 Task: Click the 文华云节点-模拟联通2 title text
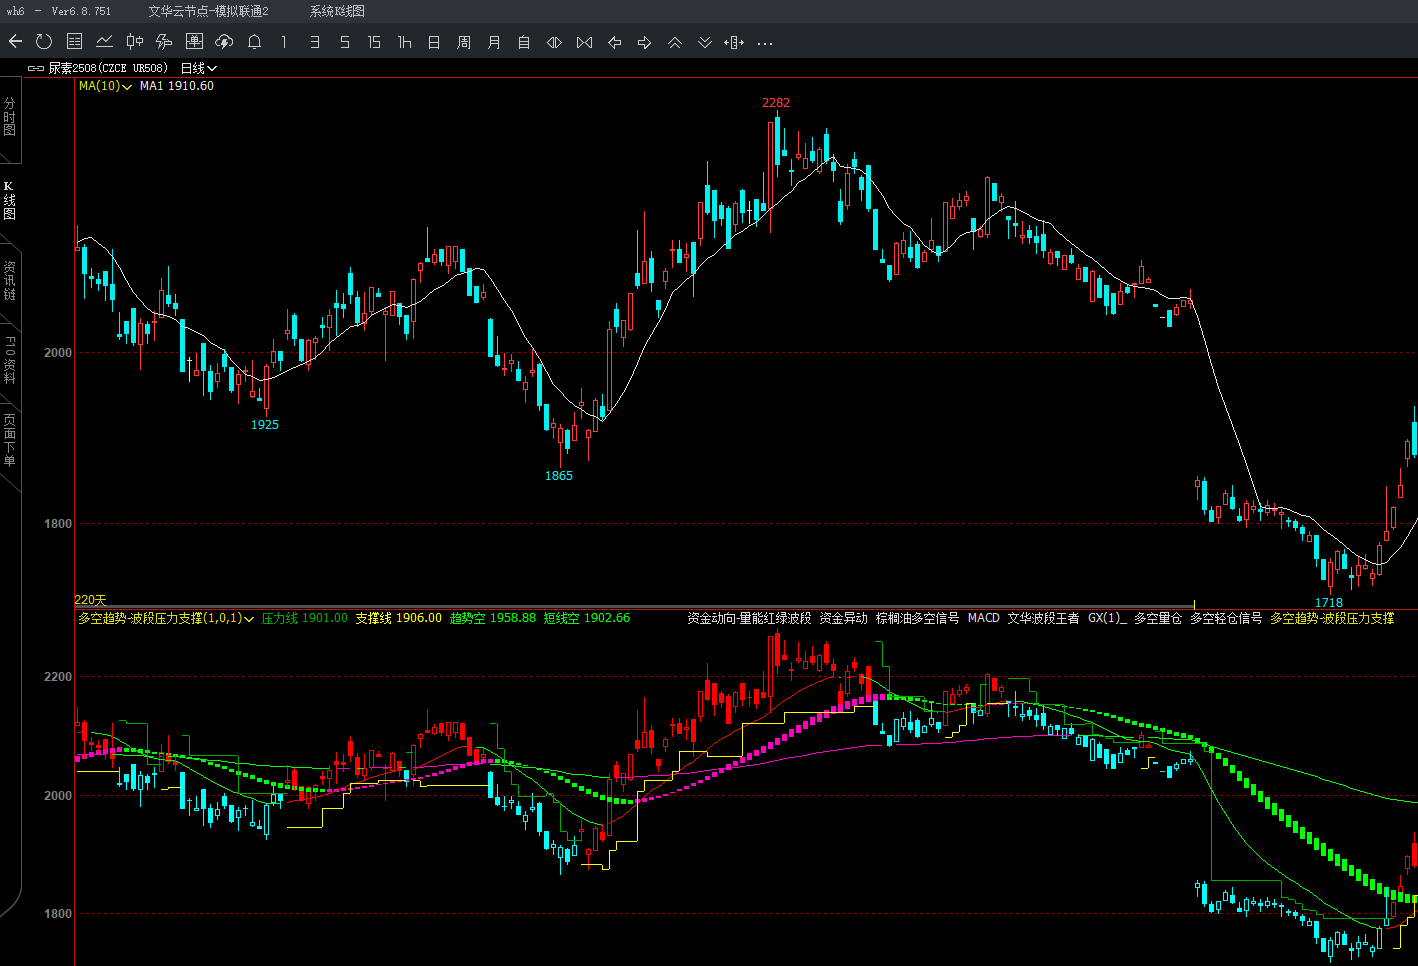point(209,11)
